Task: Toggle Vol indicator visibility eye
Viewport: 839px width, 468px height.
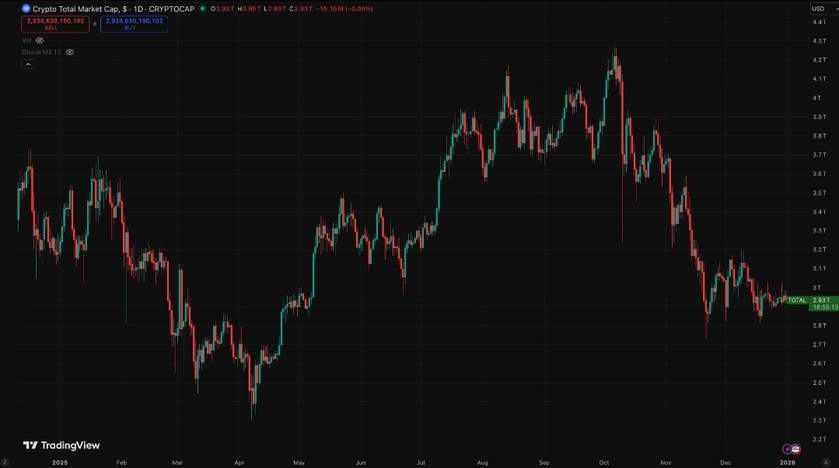Action: coord(40,40)
